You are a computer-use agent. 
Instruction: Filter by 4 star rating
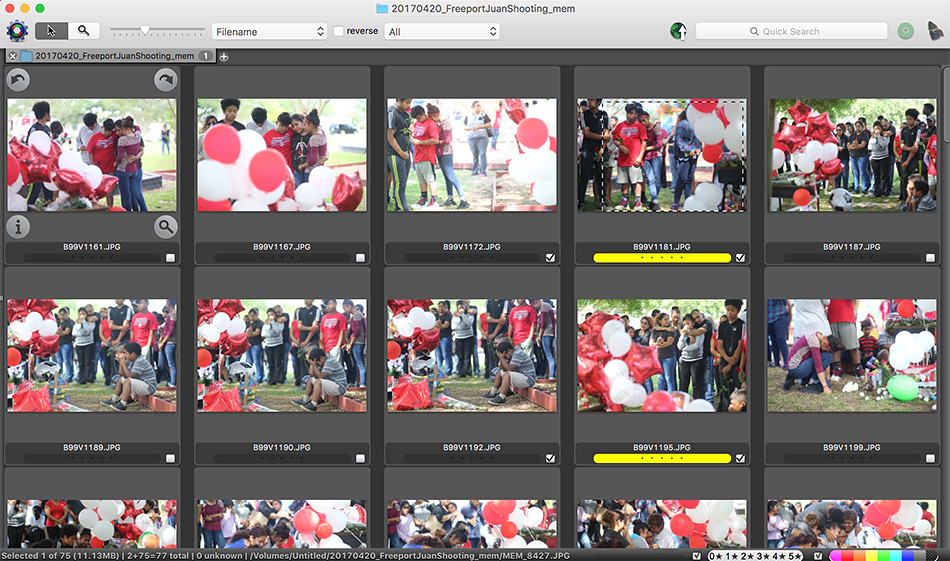tap(778, 556)
